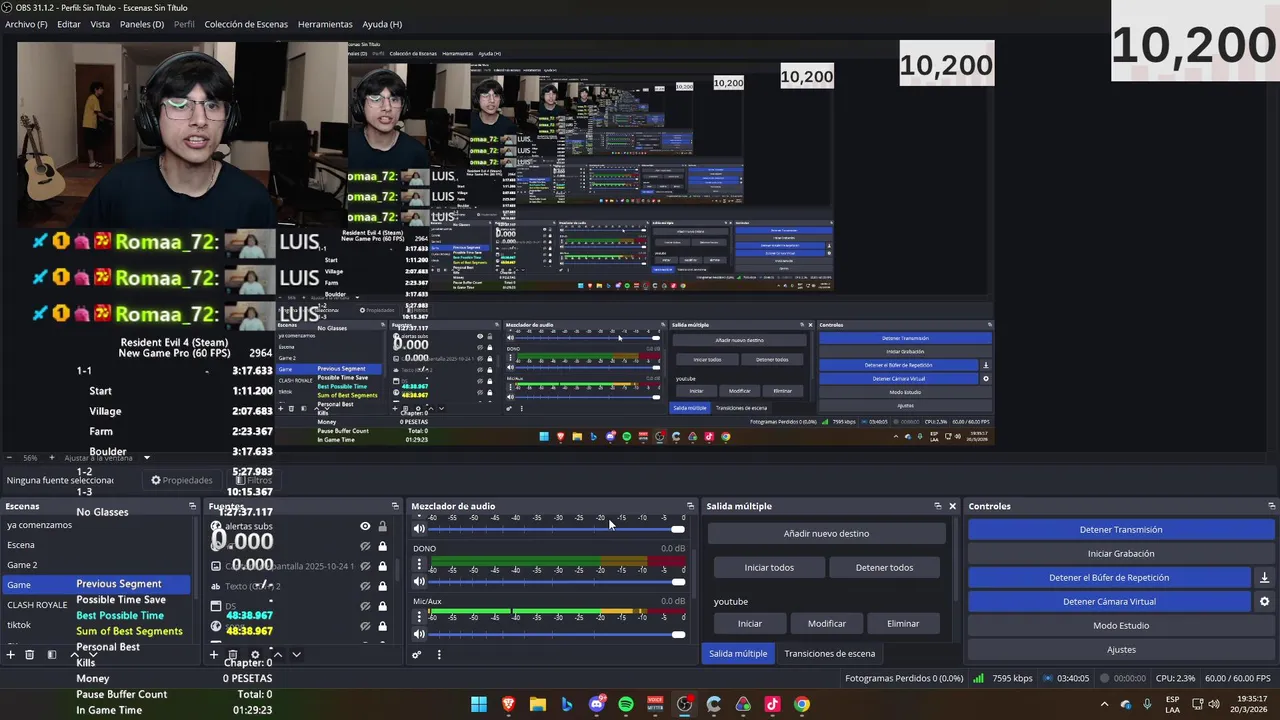Viewport: 1280px width, 720px height.
Task: Float the Fuentes panel with its dock icon
Action: [395, 506]
